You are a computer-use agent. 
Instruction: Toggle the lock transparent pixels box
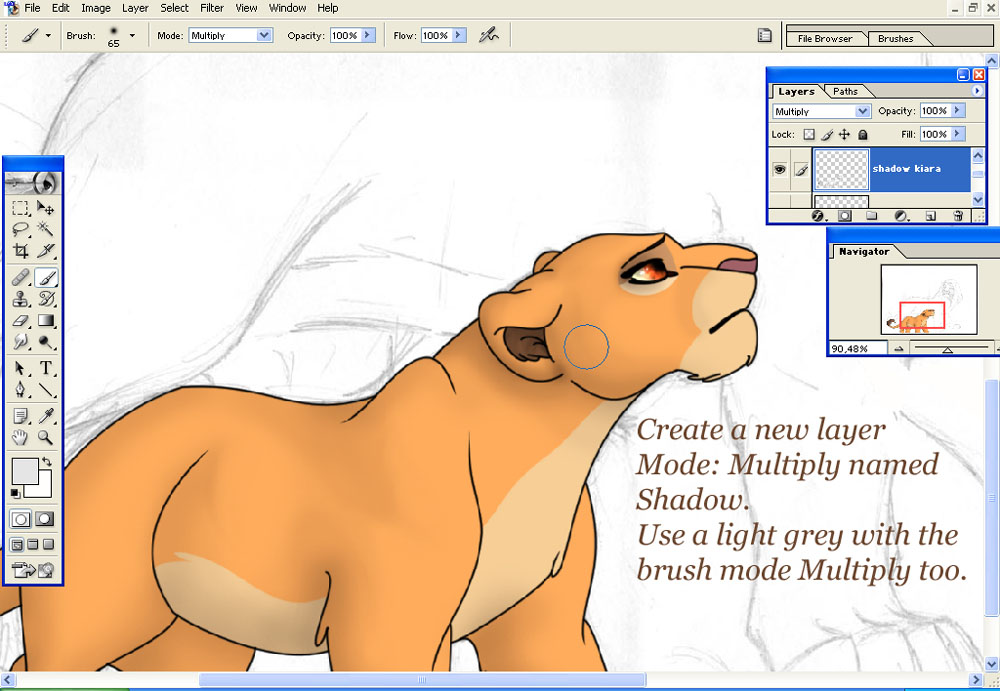(809, 135)
